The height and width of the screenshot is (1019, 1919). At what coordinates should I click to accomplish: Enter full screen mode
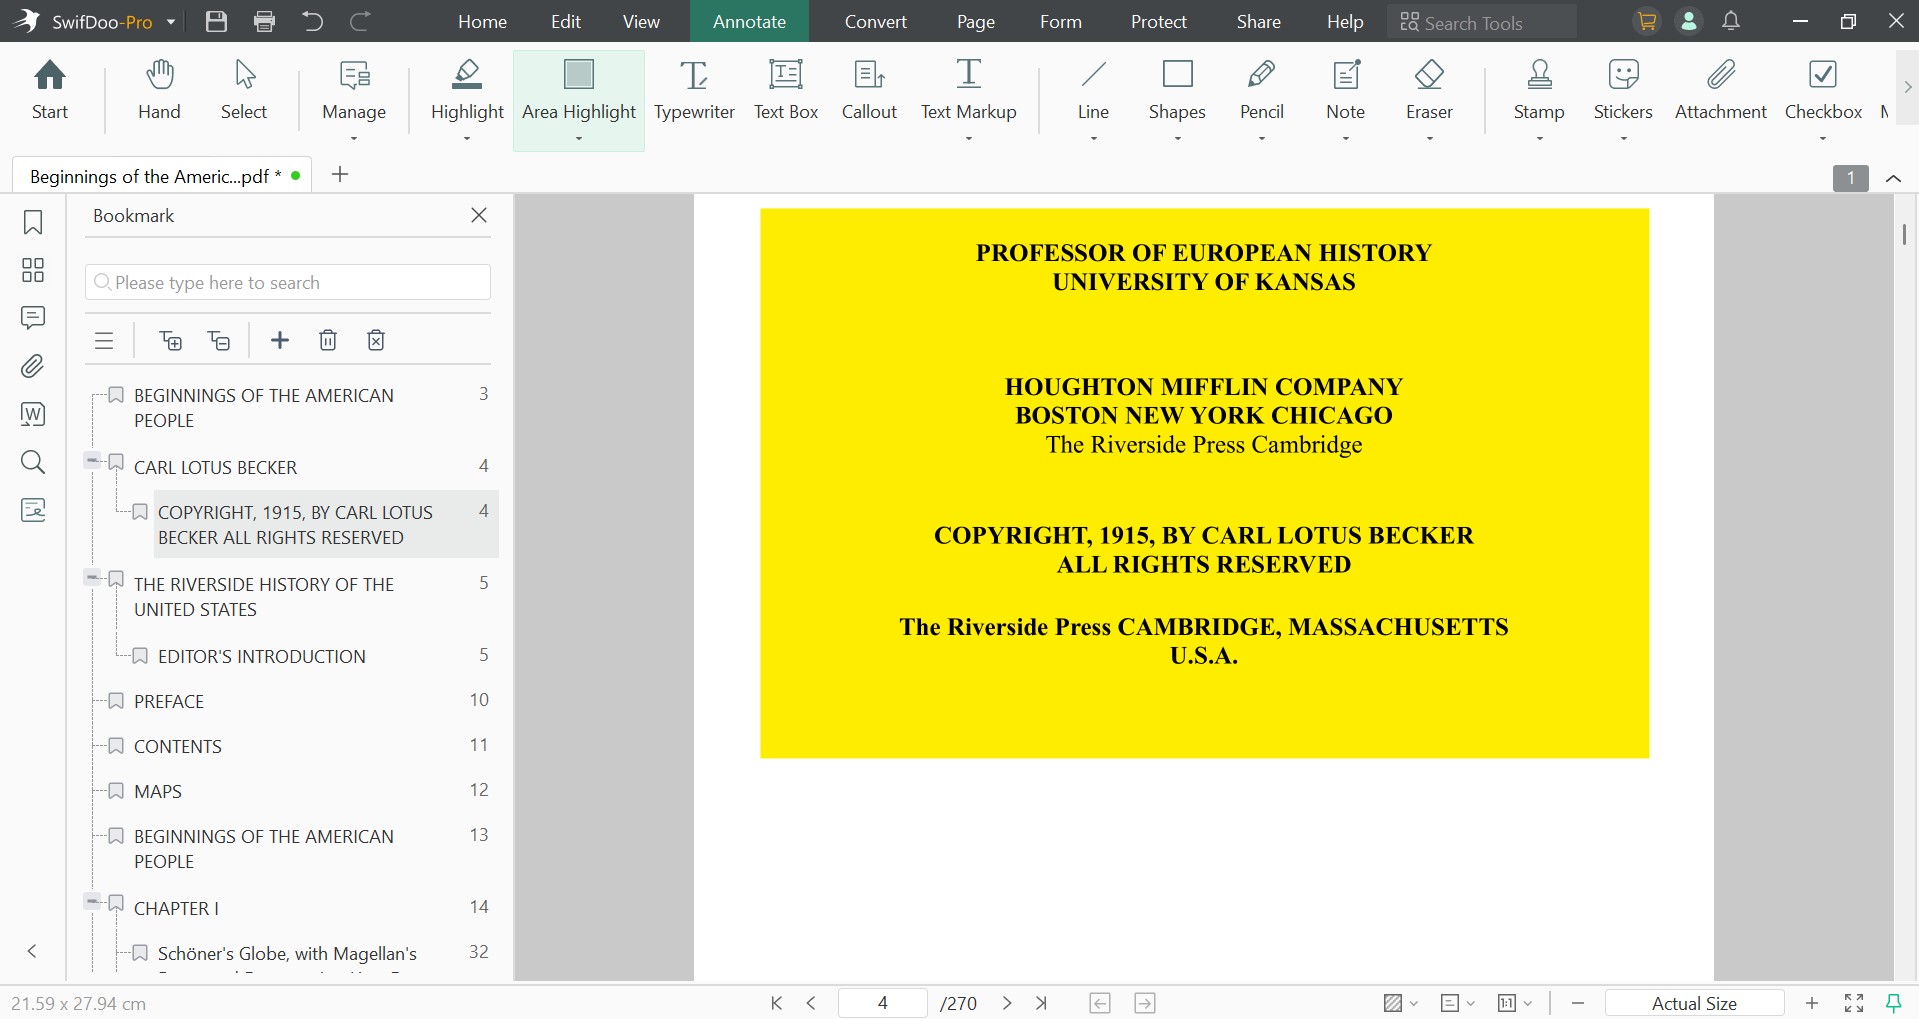(x=1854, y=1003)
